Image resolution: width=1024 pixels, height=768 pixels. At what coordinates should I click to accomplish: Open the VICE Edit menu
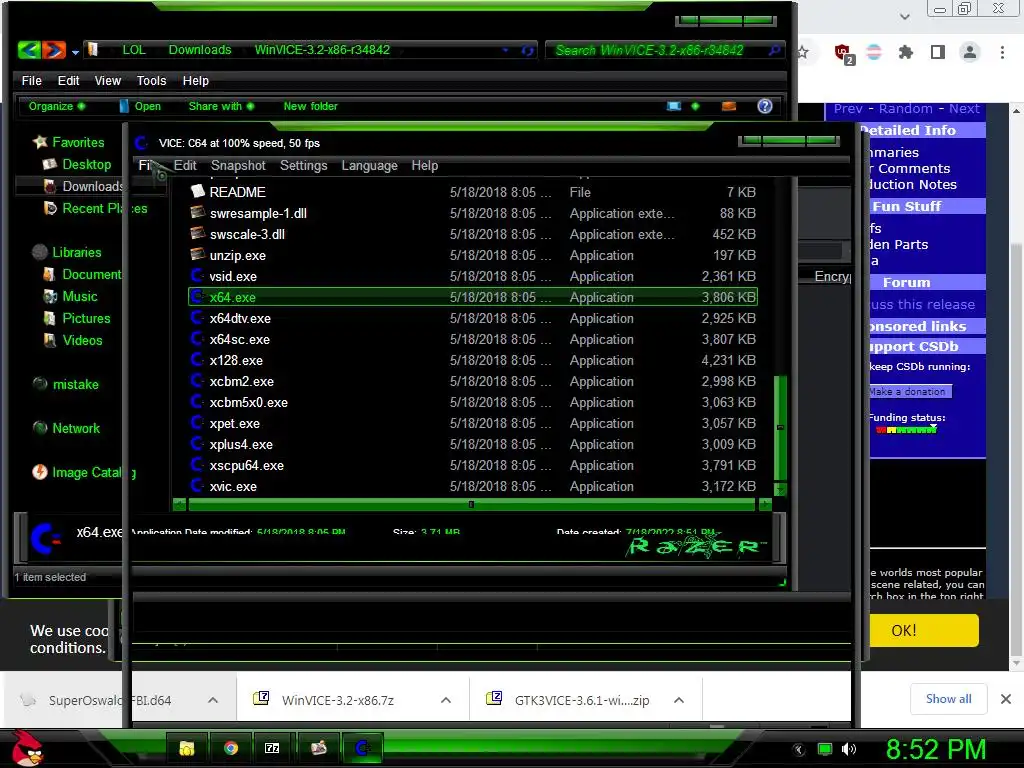tap(185, 165)
